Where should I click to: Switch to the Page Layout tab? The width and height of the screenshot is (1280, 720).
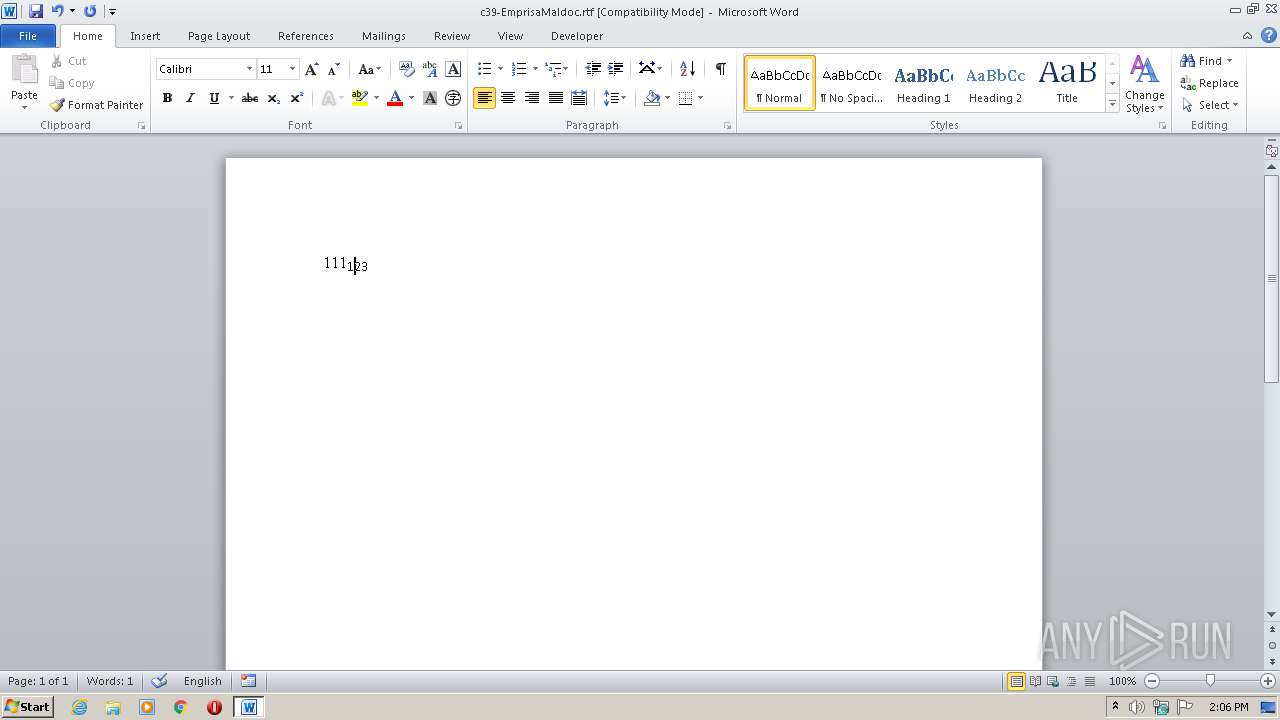point(218,36)
